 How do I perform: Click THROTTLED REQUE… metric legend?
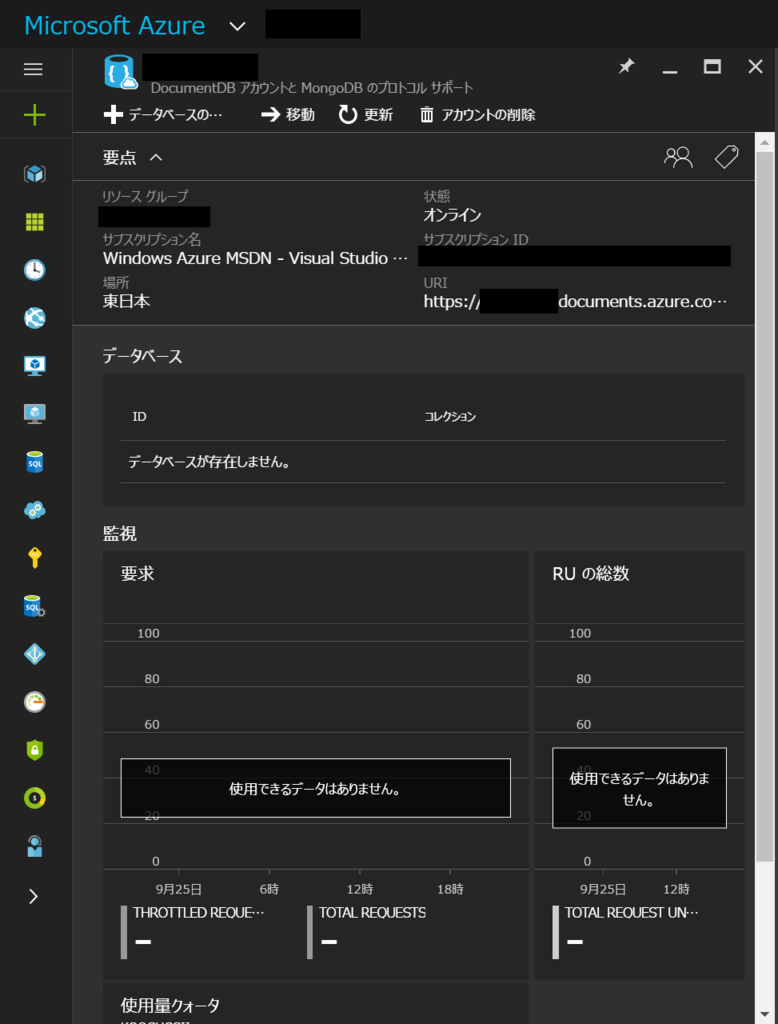coord(193,931)
